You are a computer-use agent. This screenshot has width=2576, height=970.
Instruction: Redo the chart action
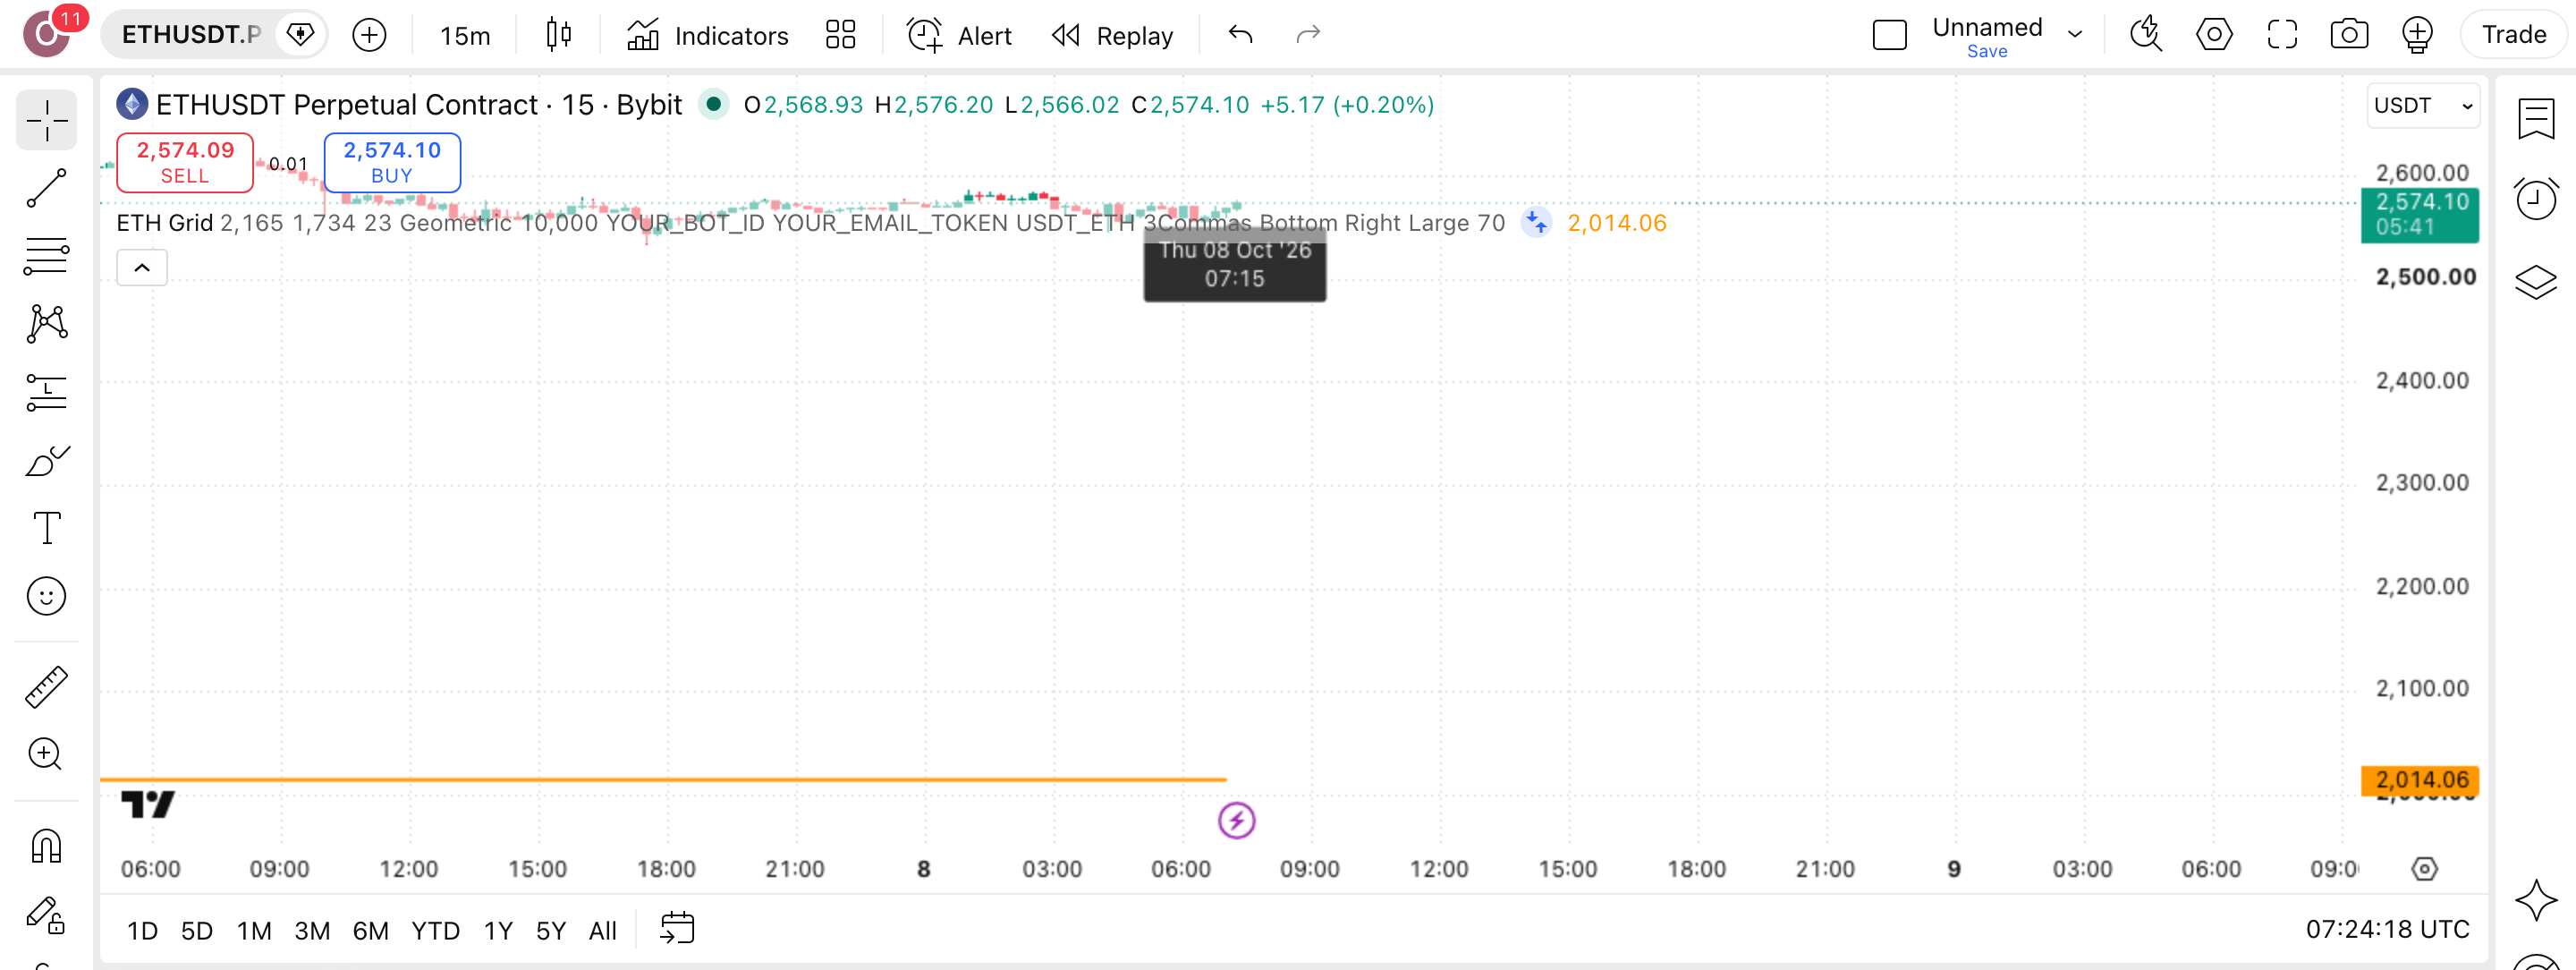tap(1308, 35)
